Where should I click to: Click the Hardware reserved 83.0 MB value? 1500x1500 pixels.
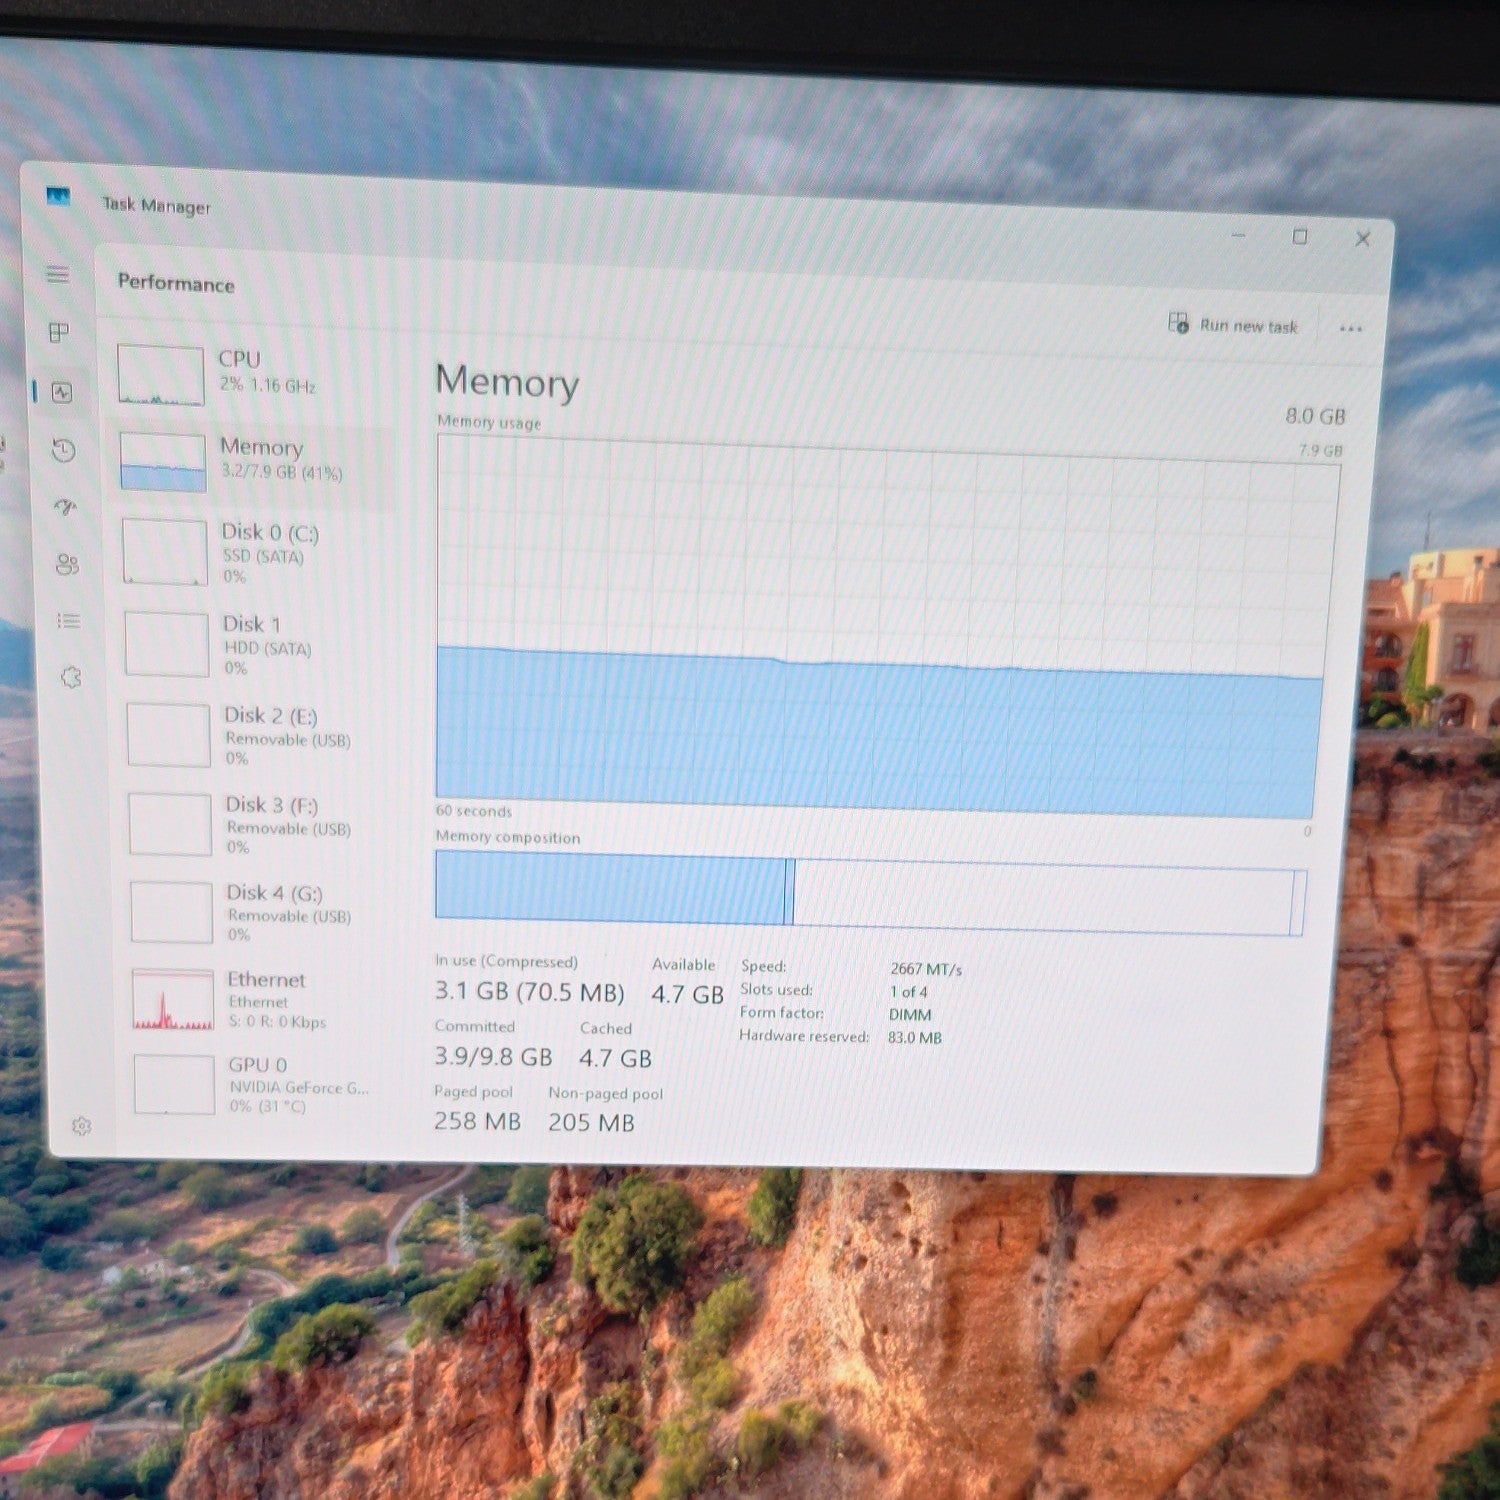point(914,1038)
